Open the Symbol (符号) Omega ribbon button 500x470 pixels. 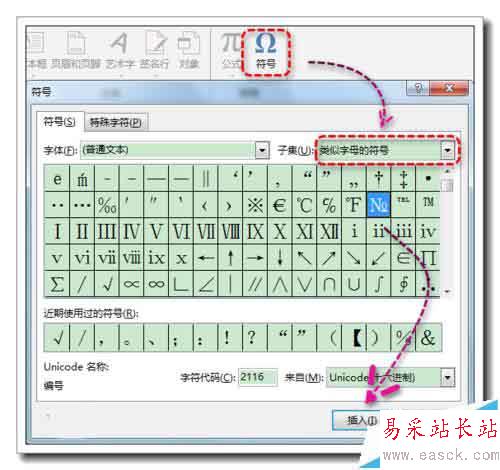click(x=266, y=52)
